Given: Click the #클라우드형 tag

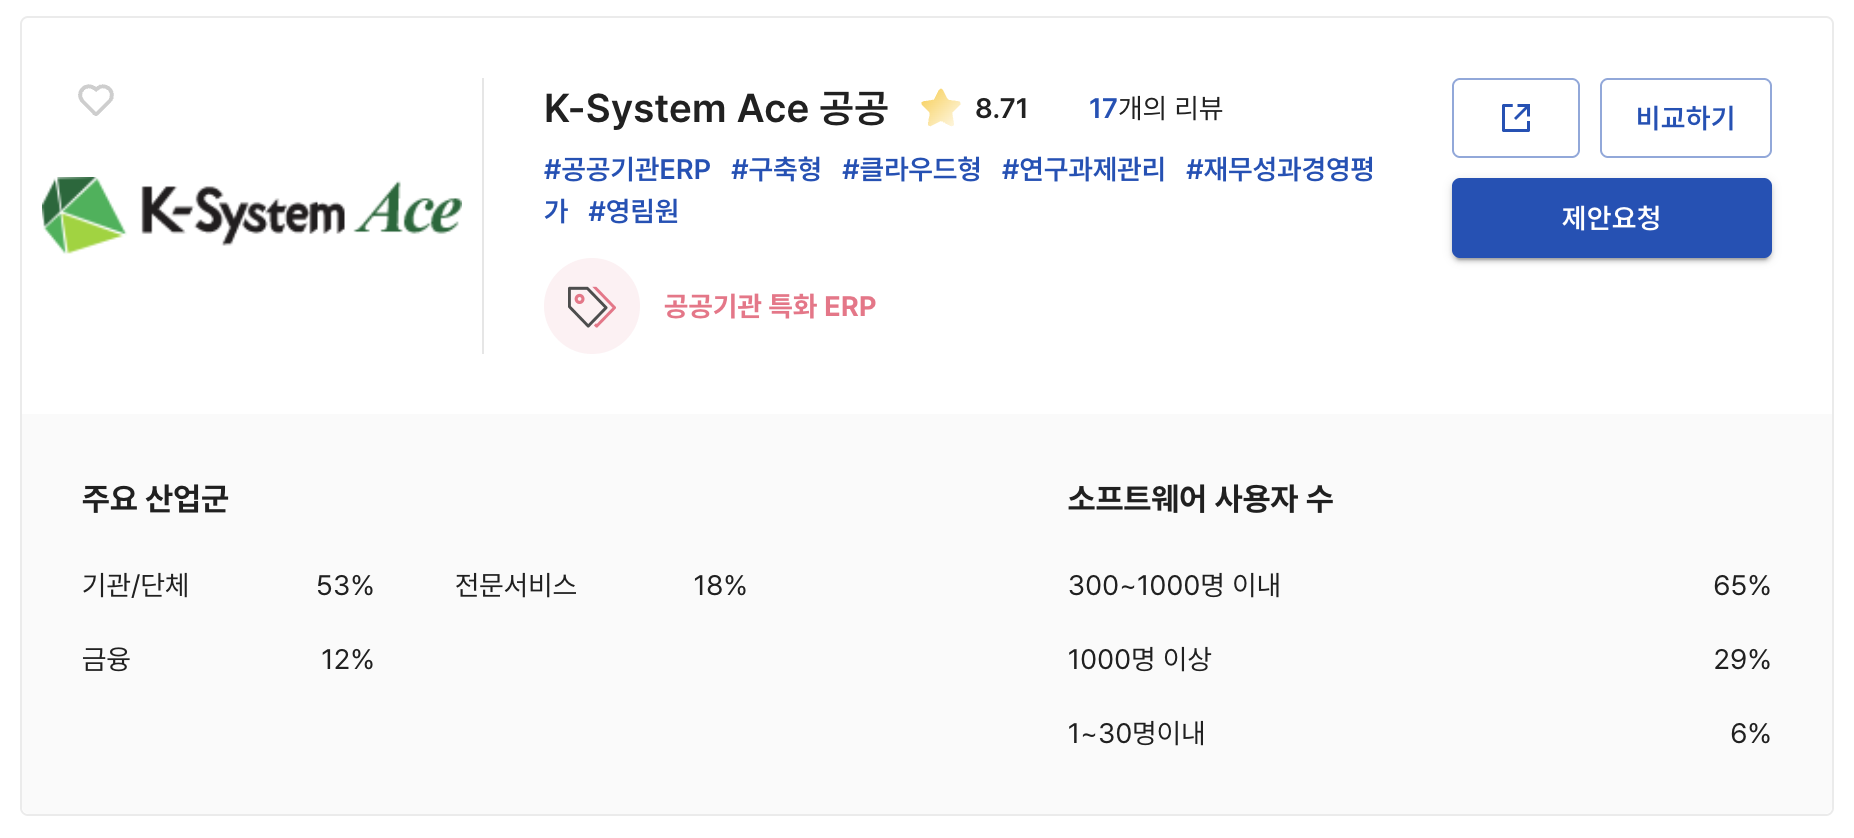Looking at the screenshot, I should 912,169.
